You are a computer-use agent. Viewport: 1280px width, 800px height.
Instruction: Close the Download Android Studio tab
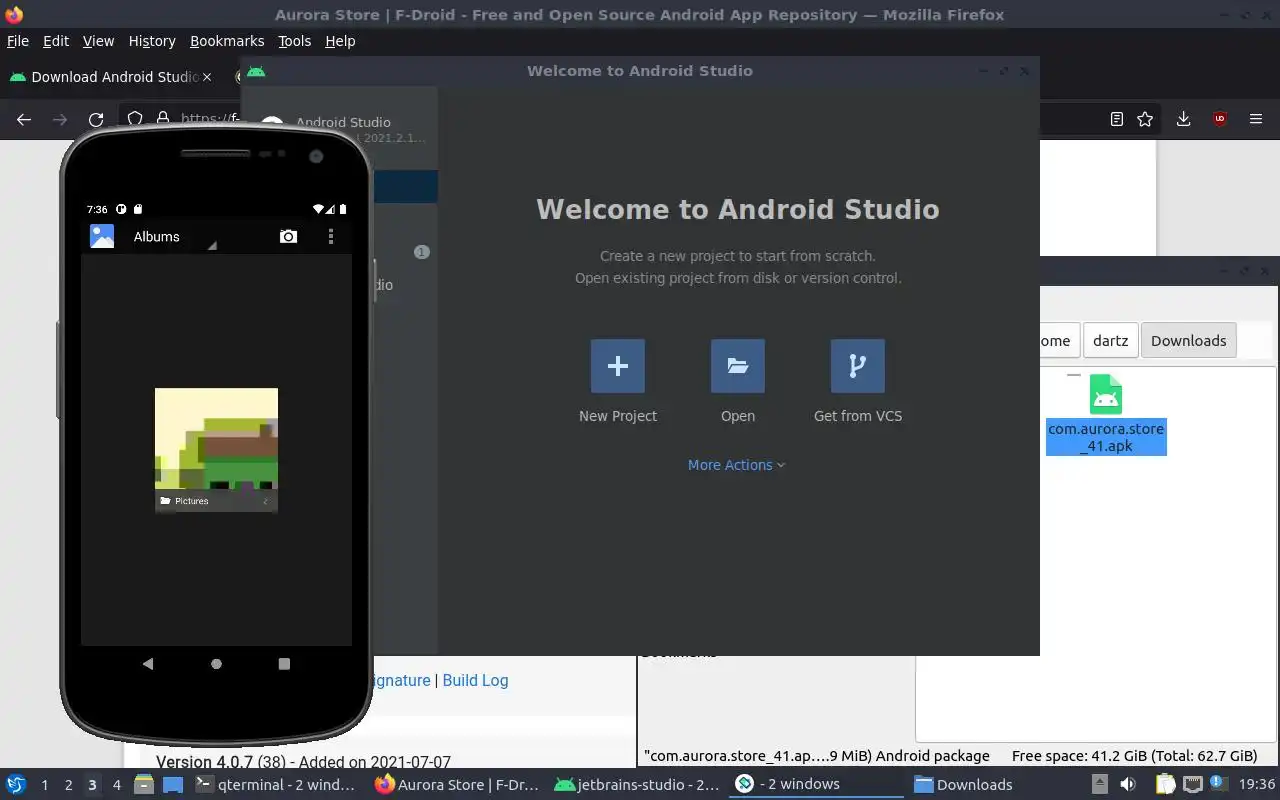click(207, 77)
